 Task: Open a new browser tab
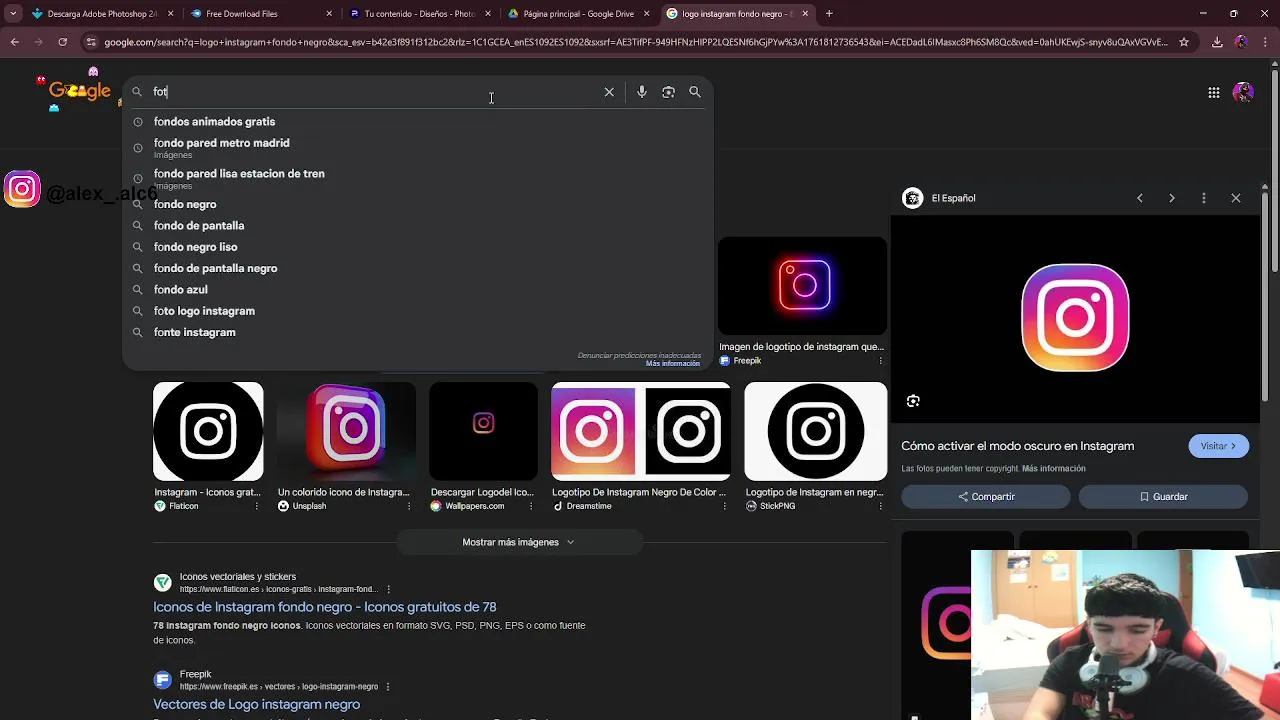(x=829, y=14)
